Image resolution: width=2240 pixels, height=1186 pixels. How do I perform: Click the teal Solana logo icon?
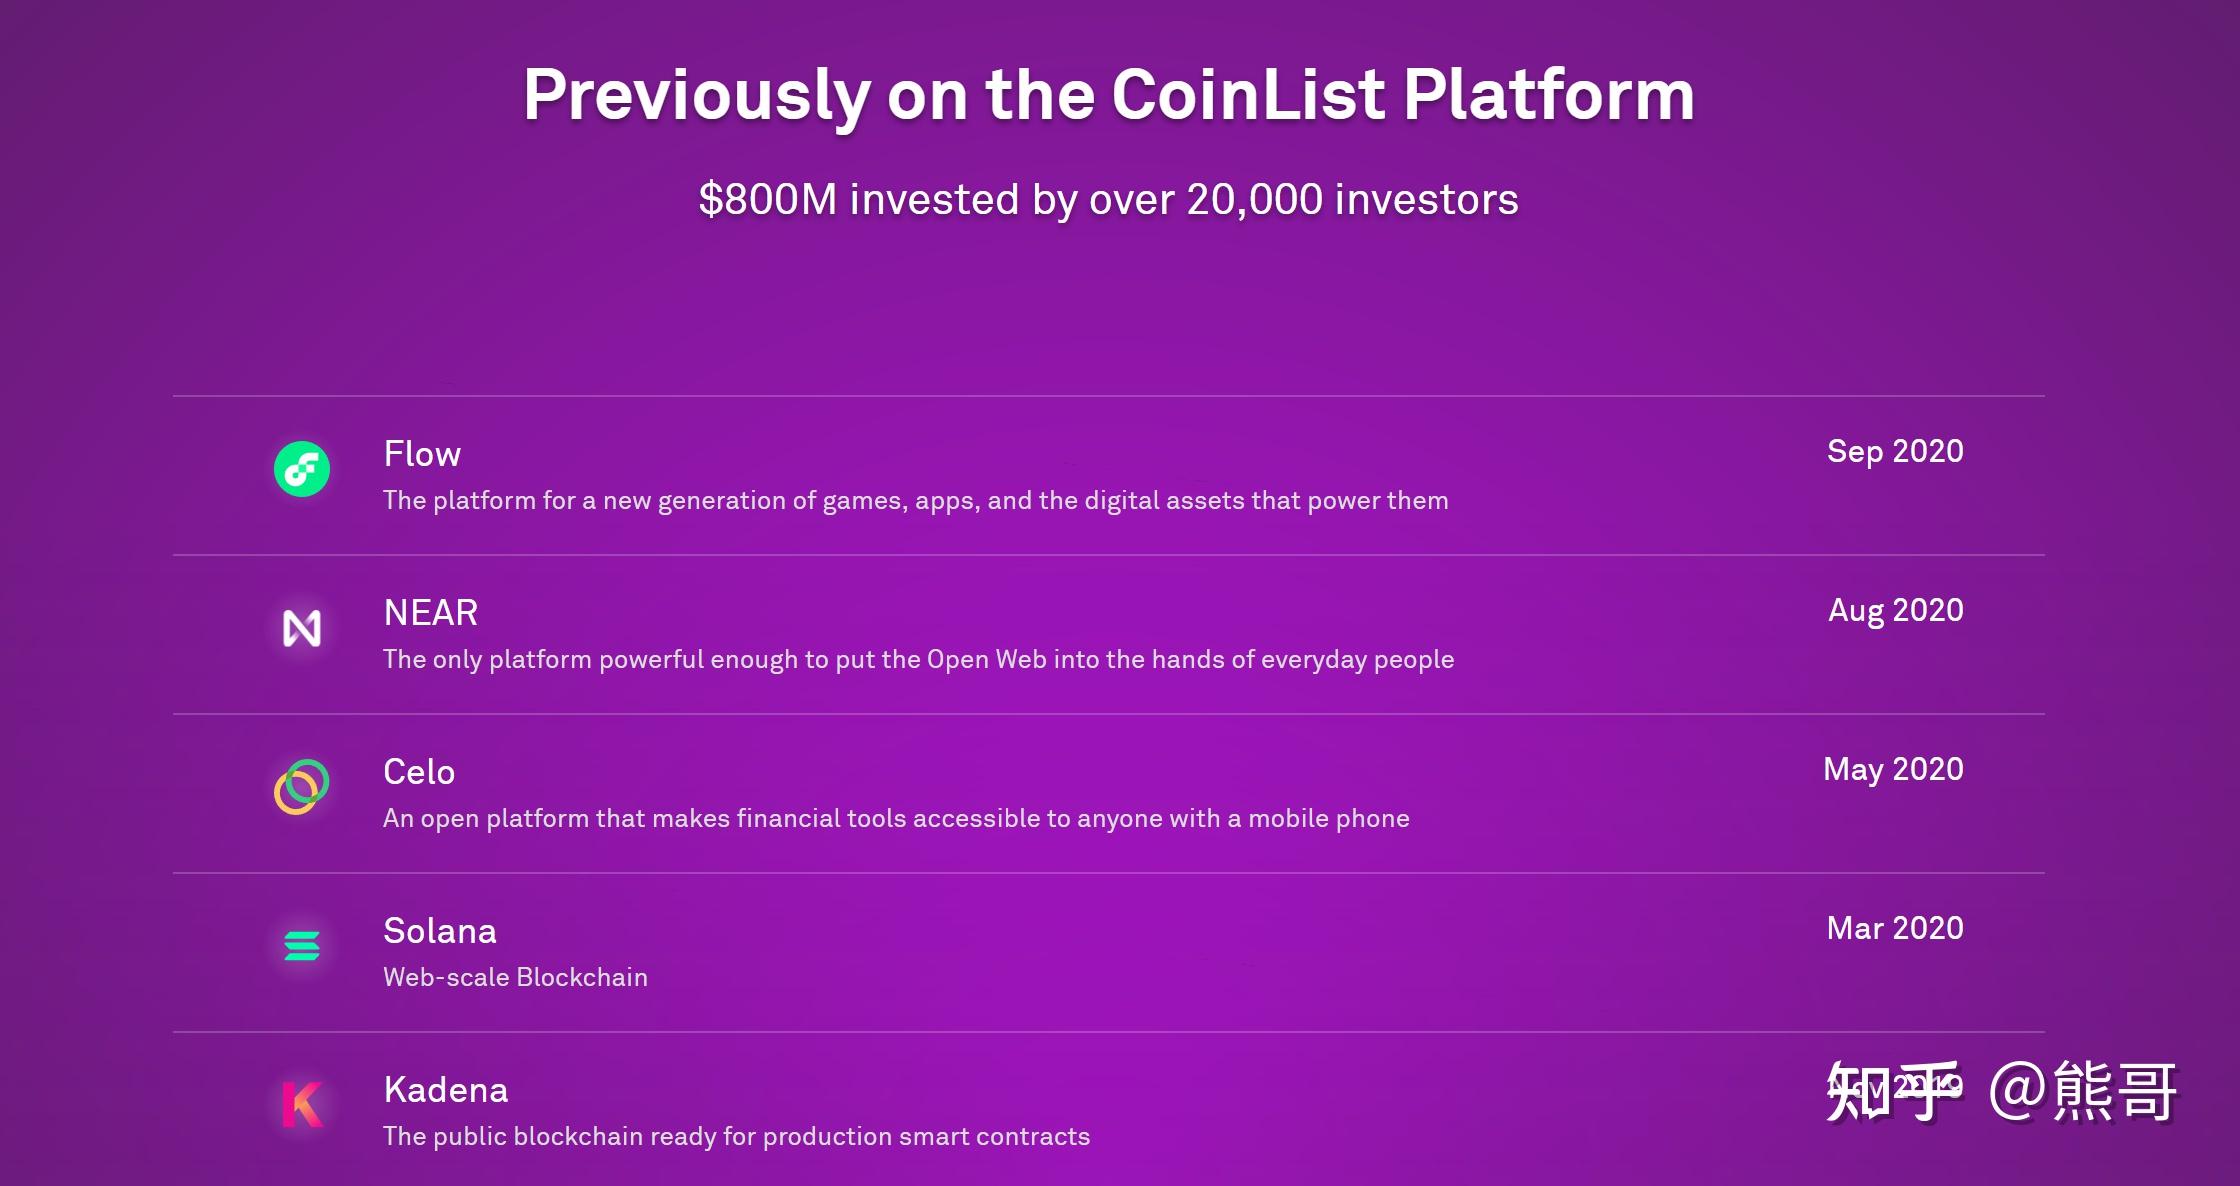tap(302, 946)
